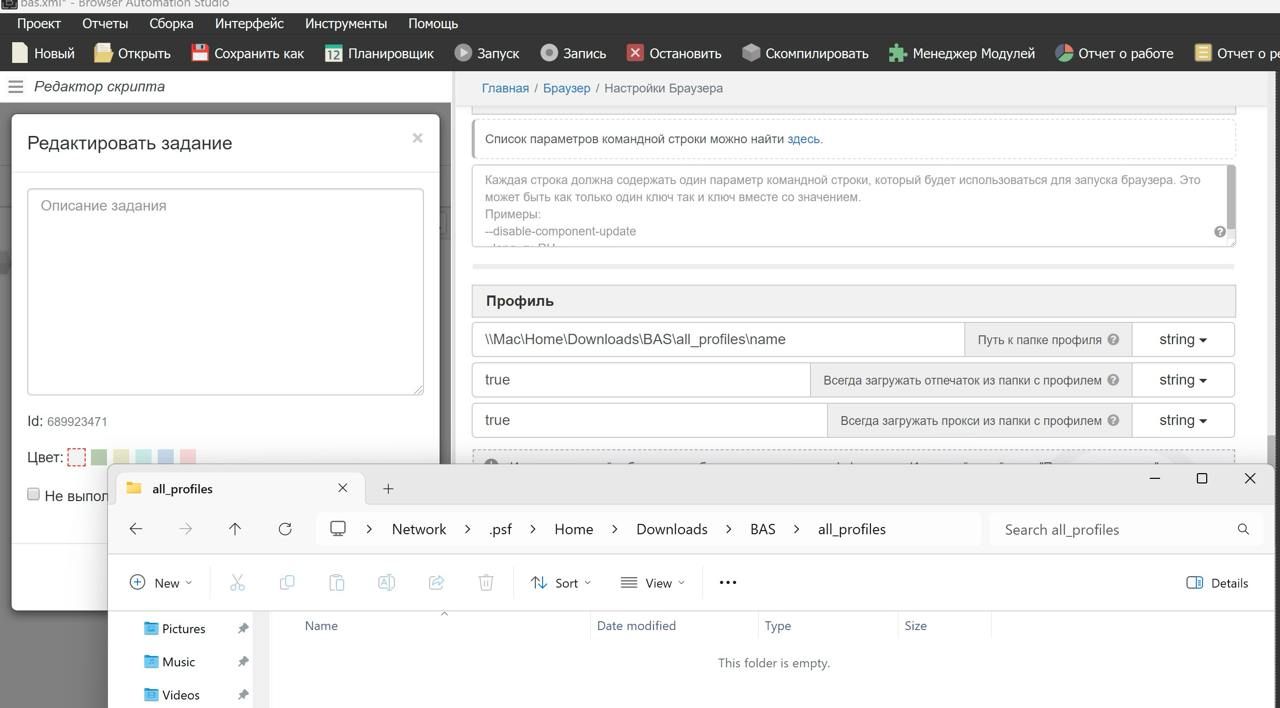Screen dimensions: 1280x708
Task: Click help icon next to Путь к папке профиля
Action: [x=1113, y=340]
